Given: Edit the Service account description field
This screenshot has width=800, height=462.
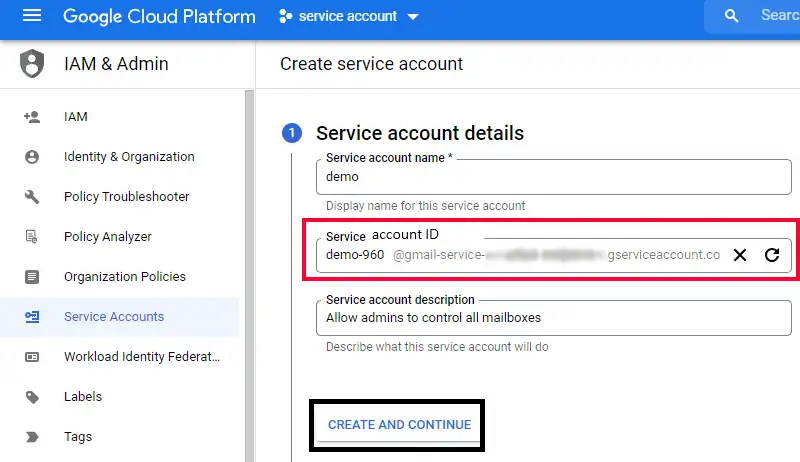Looking at the screenshot, I should [x=554, y=318].
